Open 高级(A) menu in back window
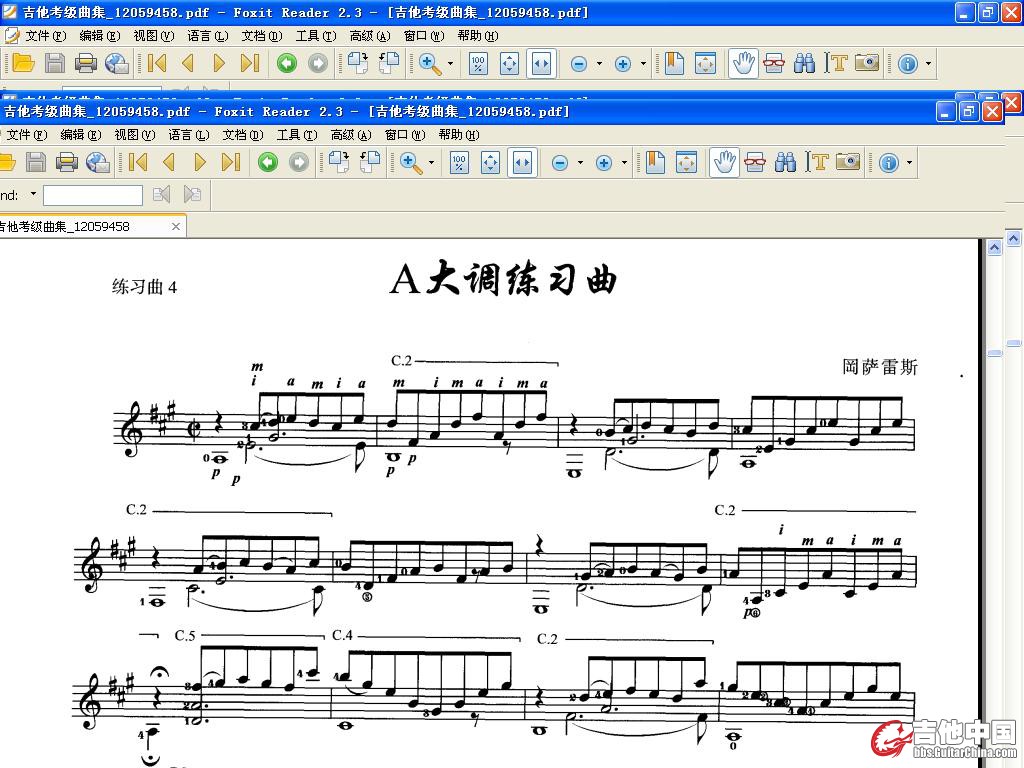 (x=370, y=36)
